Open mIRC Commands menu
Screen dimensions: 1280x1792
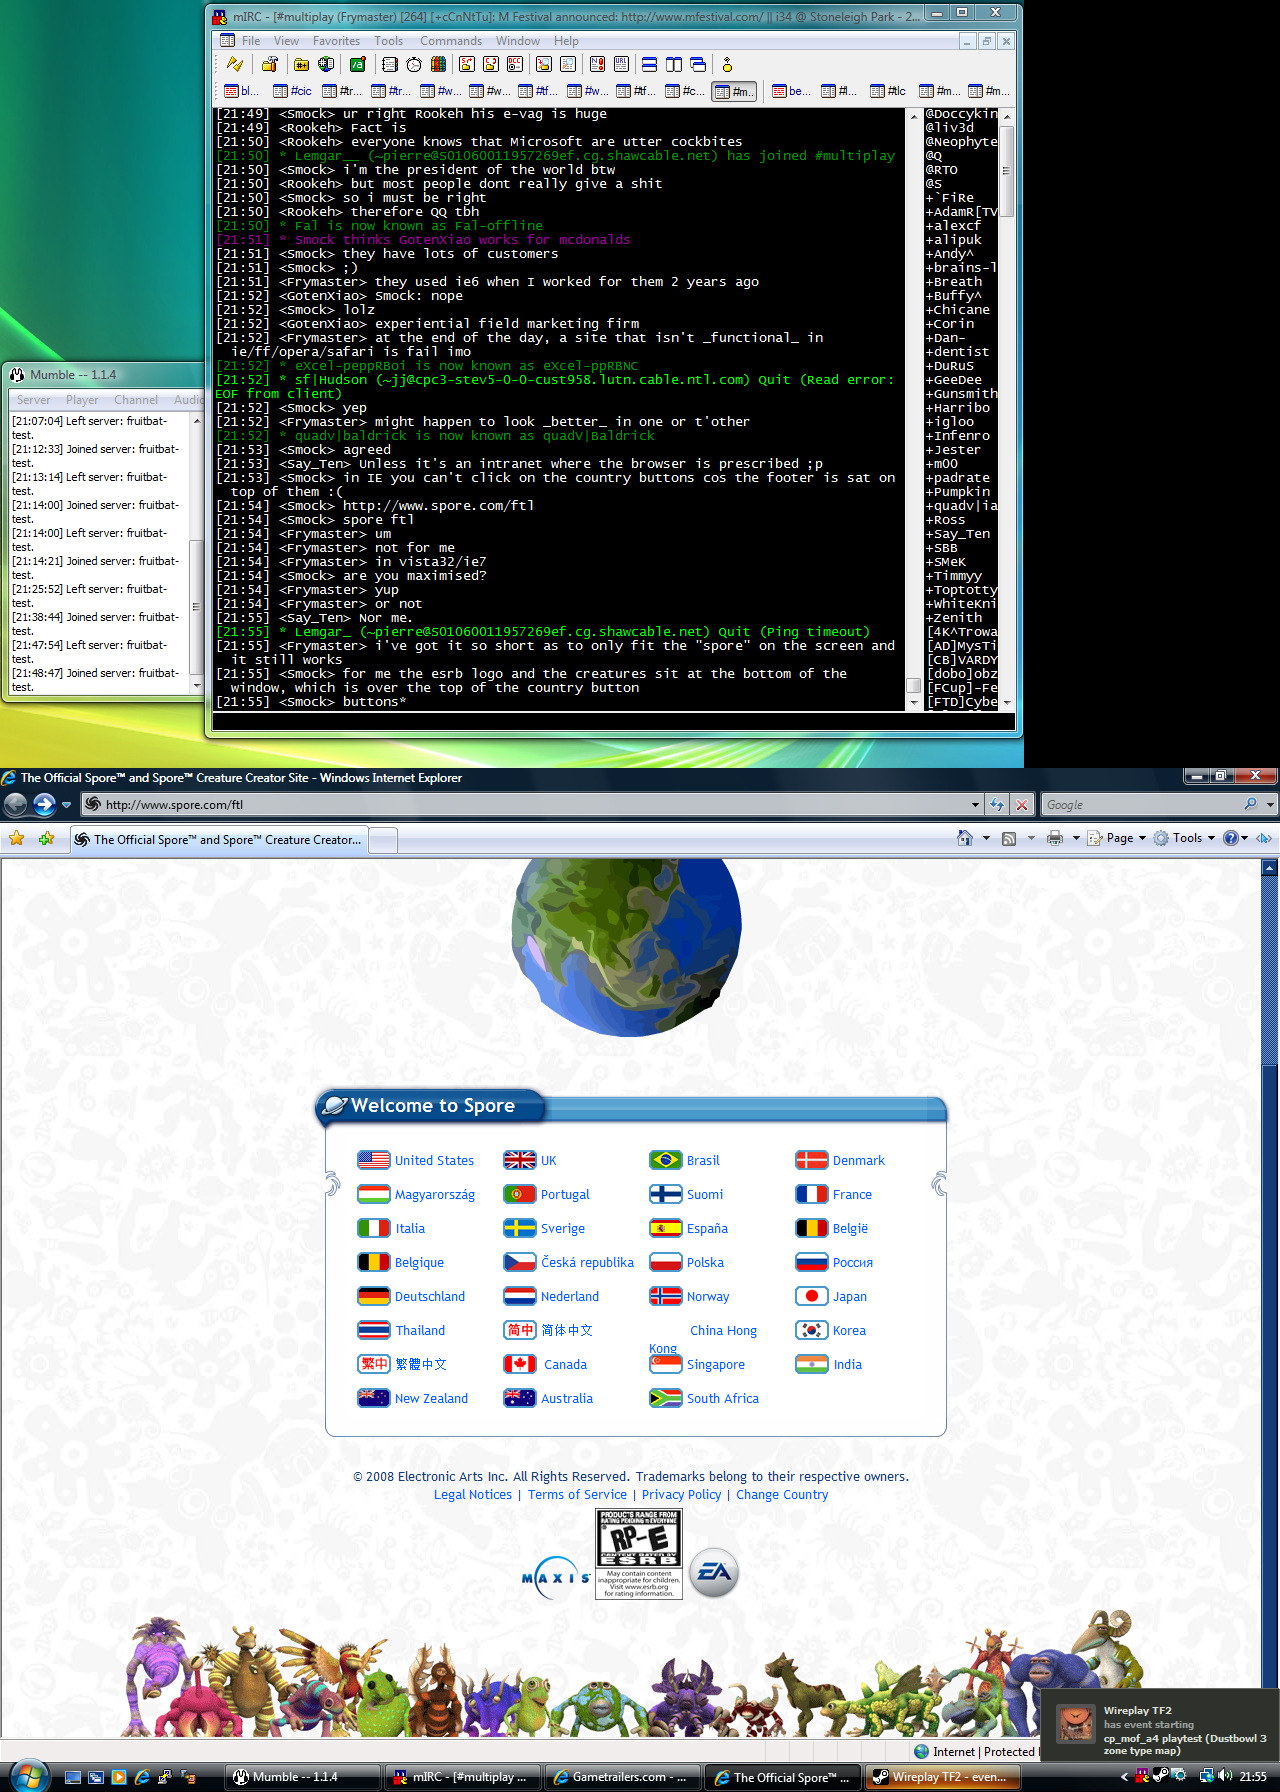[x=451, y=41]
